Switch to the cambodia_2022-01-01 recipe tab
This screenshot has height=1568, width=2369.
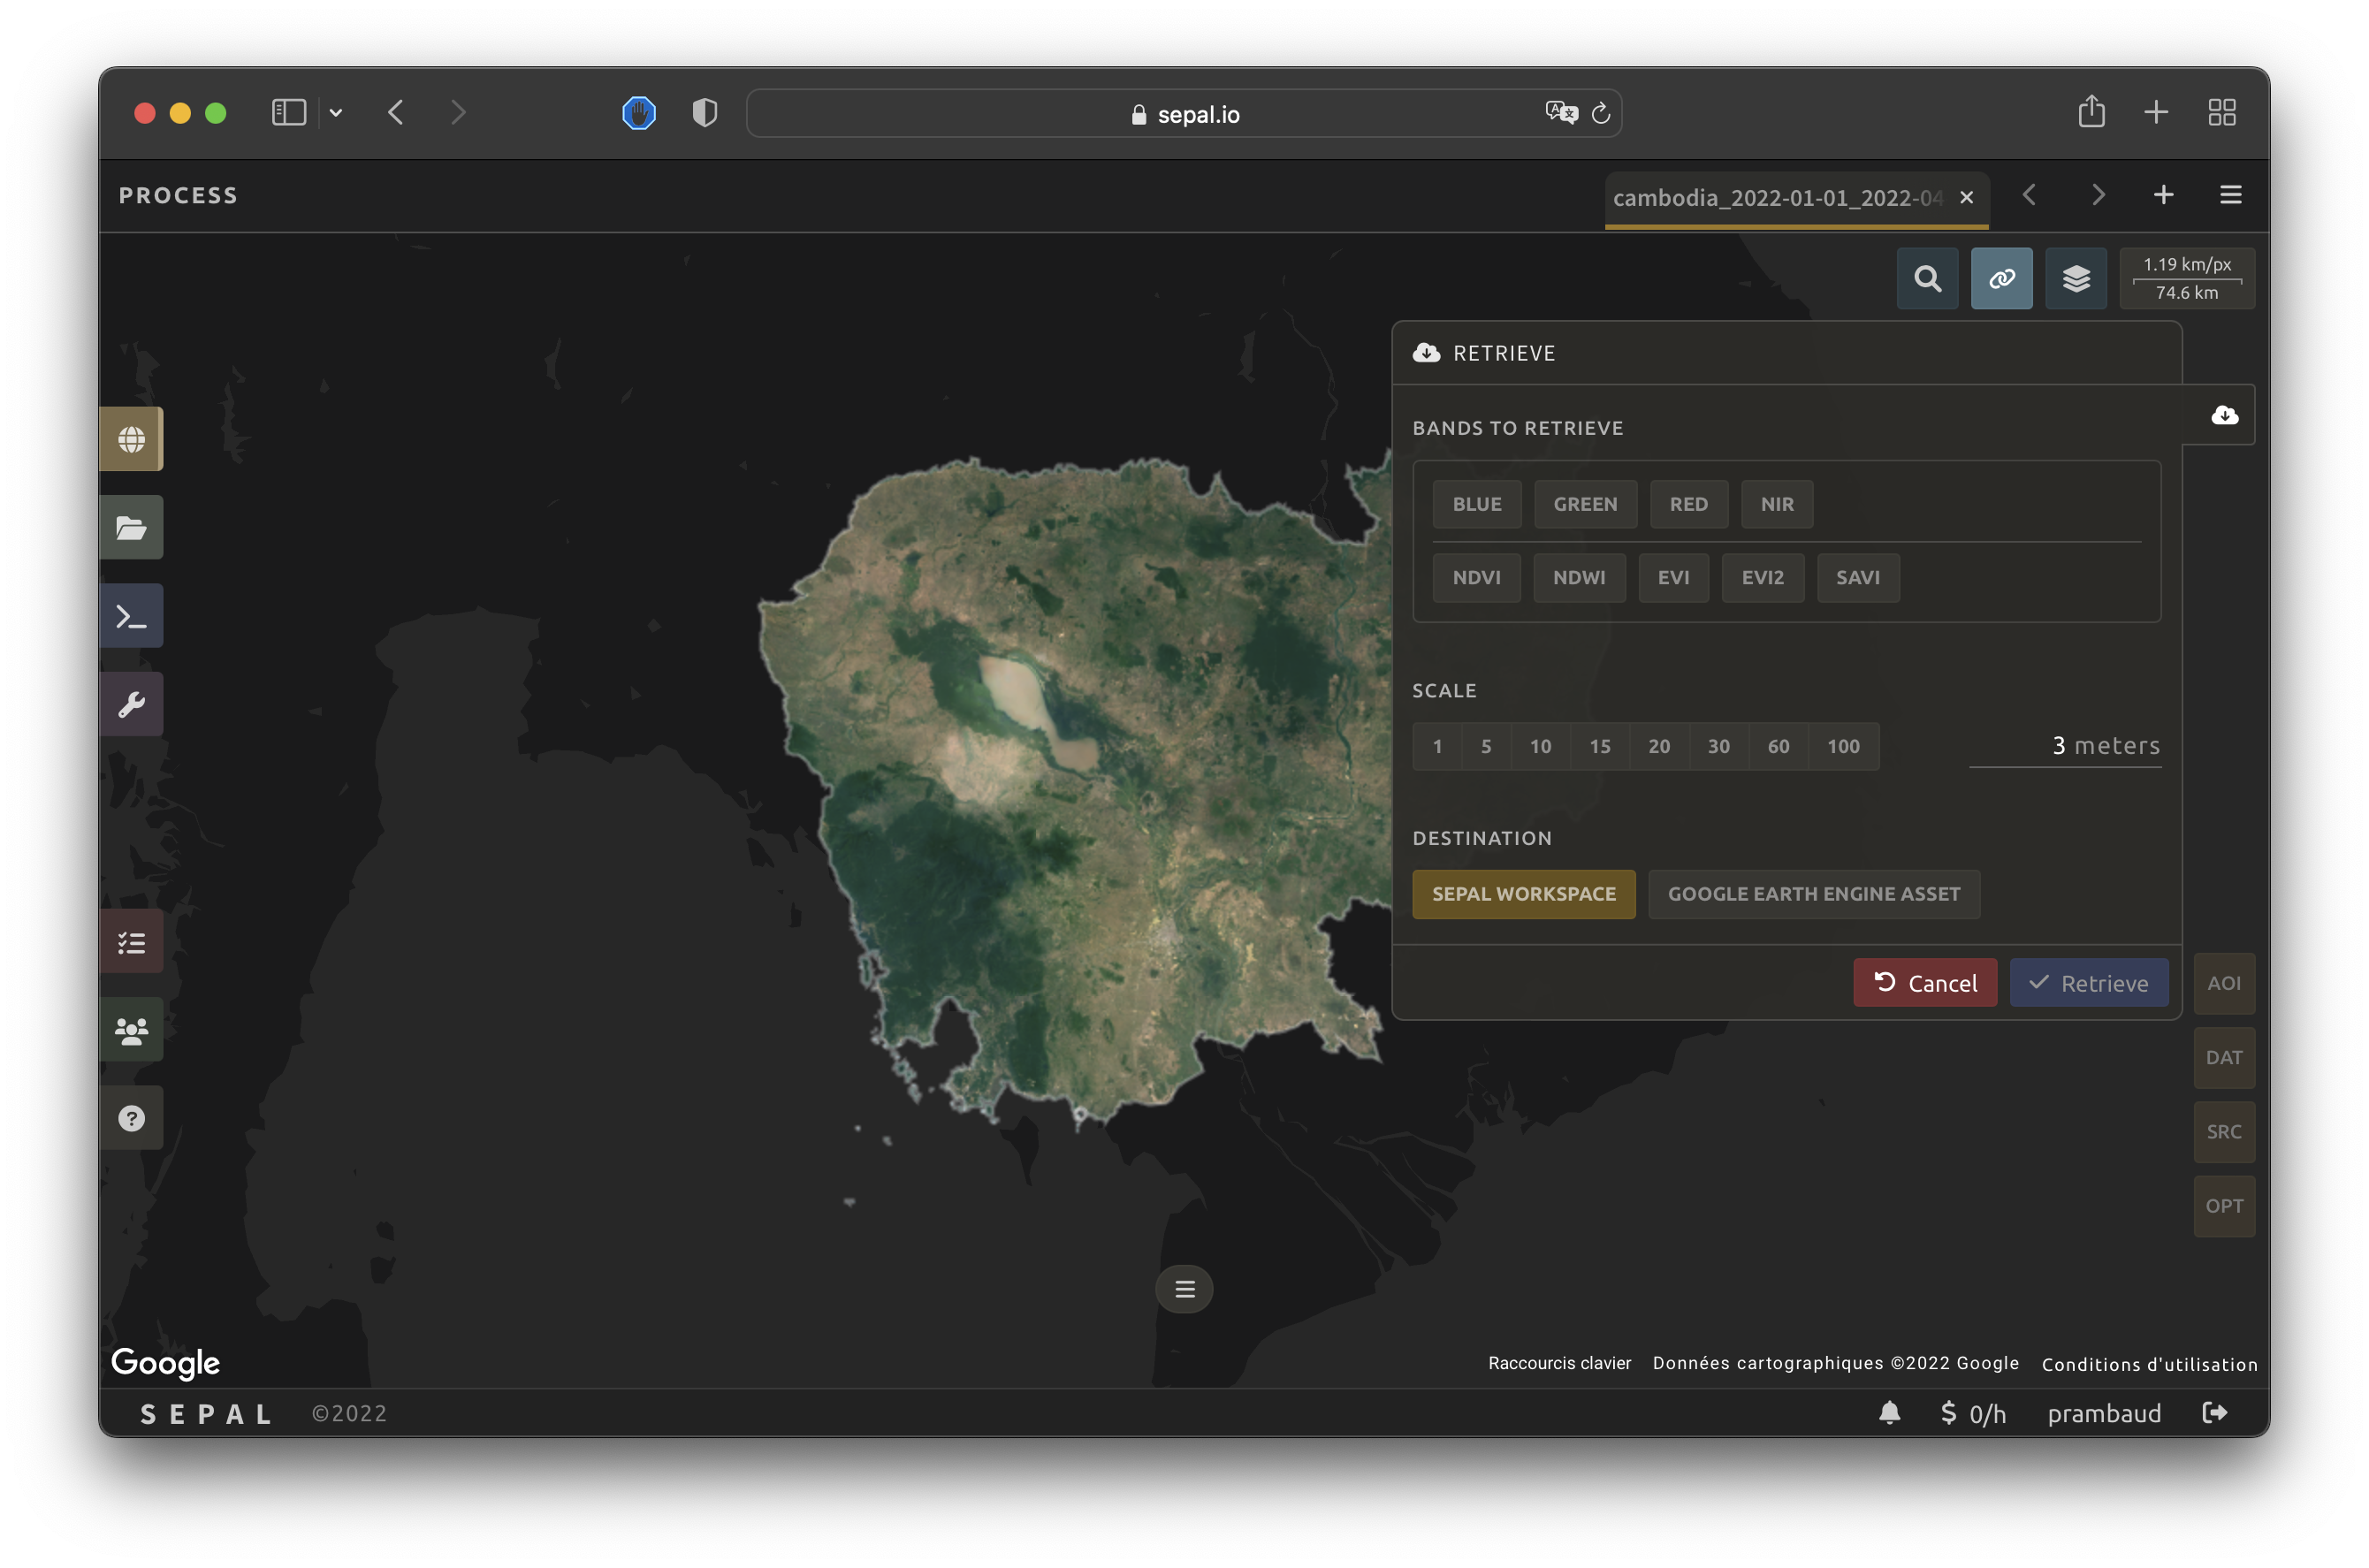[x=1776, y=198]
